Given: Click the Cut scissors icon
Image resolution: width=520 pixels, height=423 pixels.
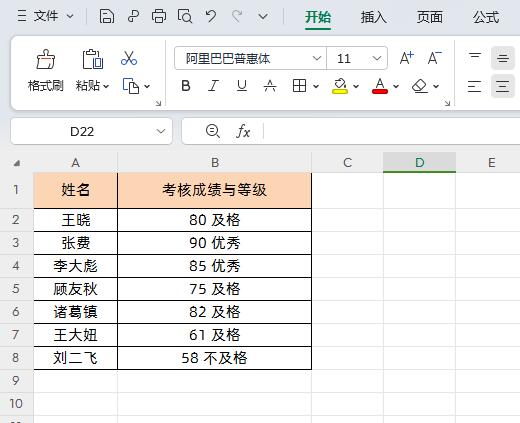Looking at the screenshot, I should coord(129,58).
